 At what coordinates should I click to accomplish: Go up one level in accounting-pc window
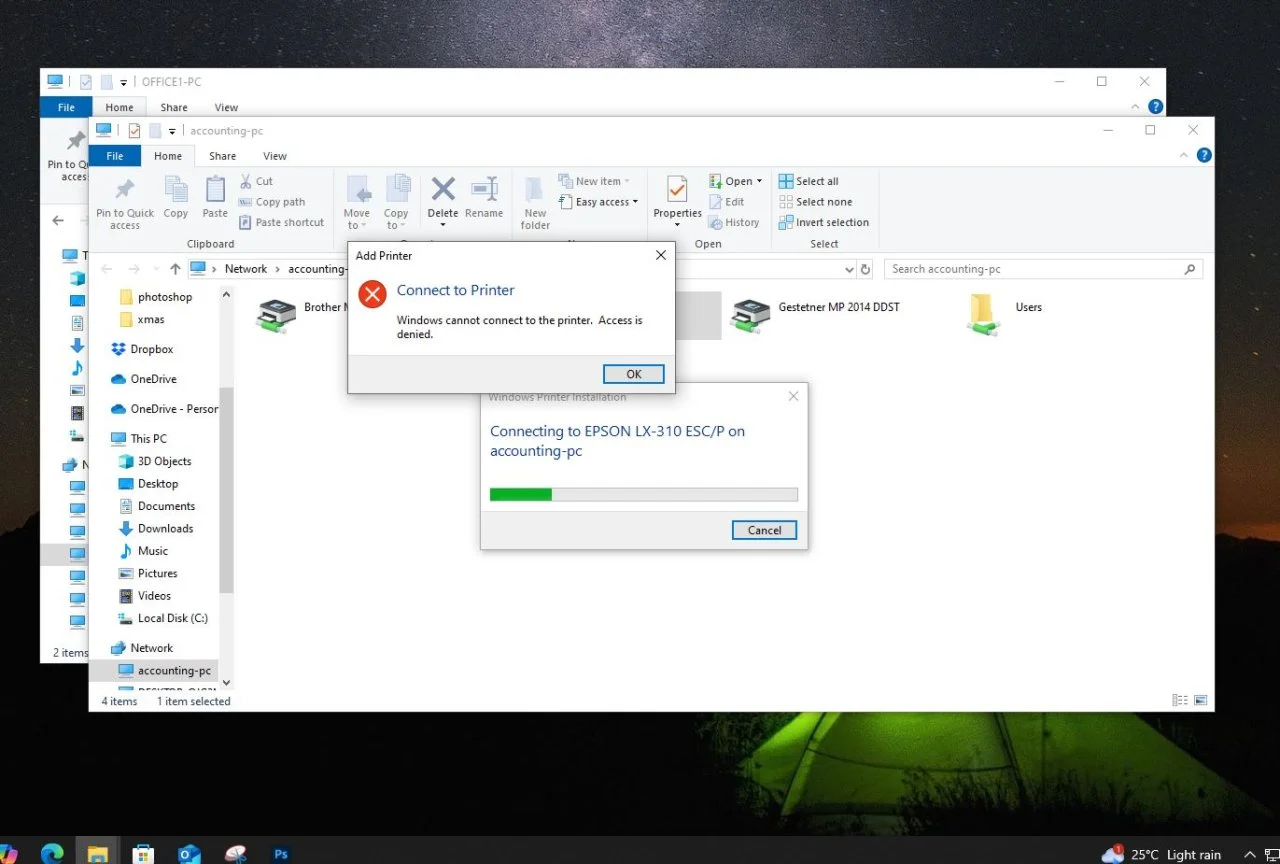pos(175,269)
